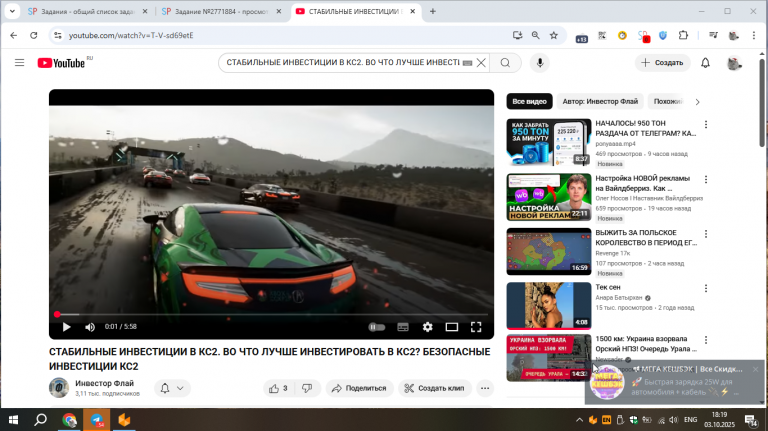The height and width of the screenshot is (431, 768).
Task: Open options for the 950 ТОН video
Action: [x=706, y=124]
